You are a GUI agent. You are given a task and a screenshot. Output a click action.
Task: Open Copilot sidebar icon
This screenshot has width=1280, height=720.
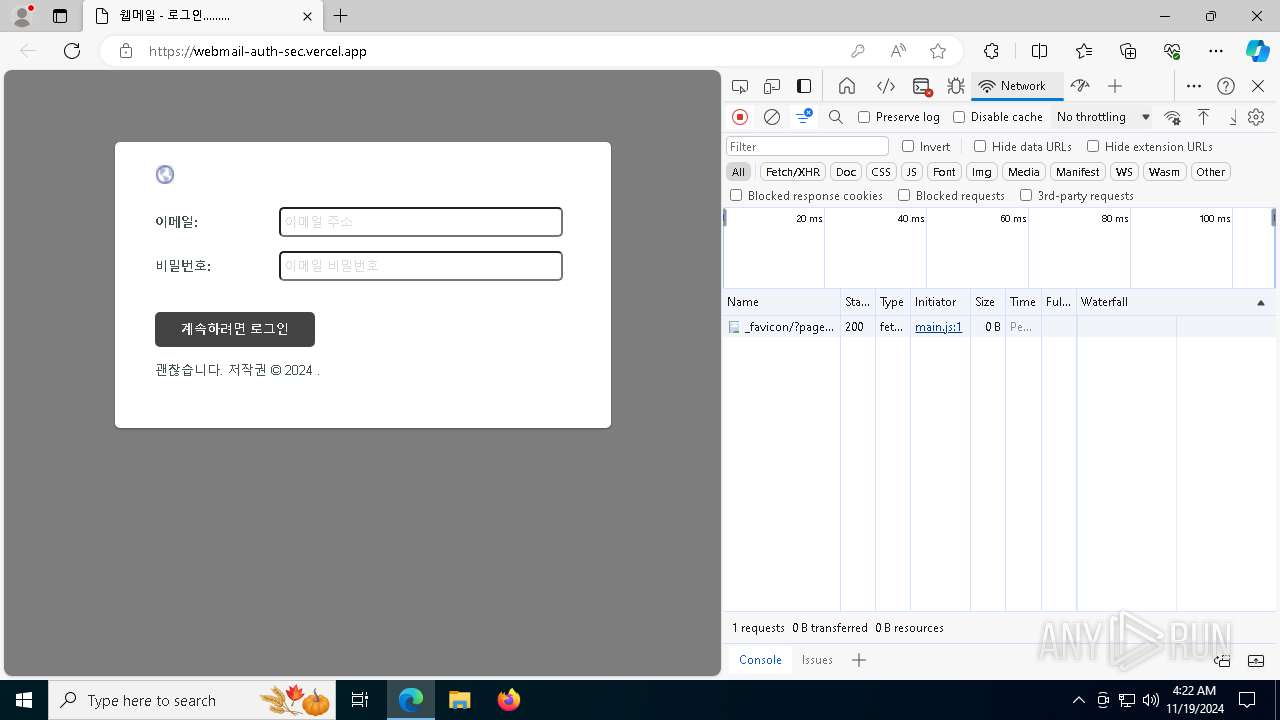pyautogui.click(x=1258, y=51)
